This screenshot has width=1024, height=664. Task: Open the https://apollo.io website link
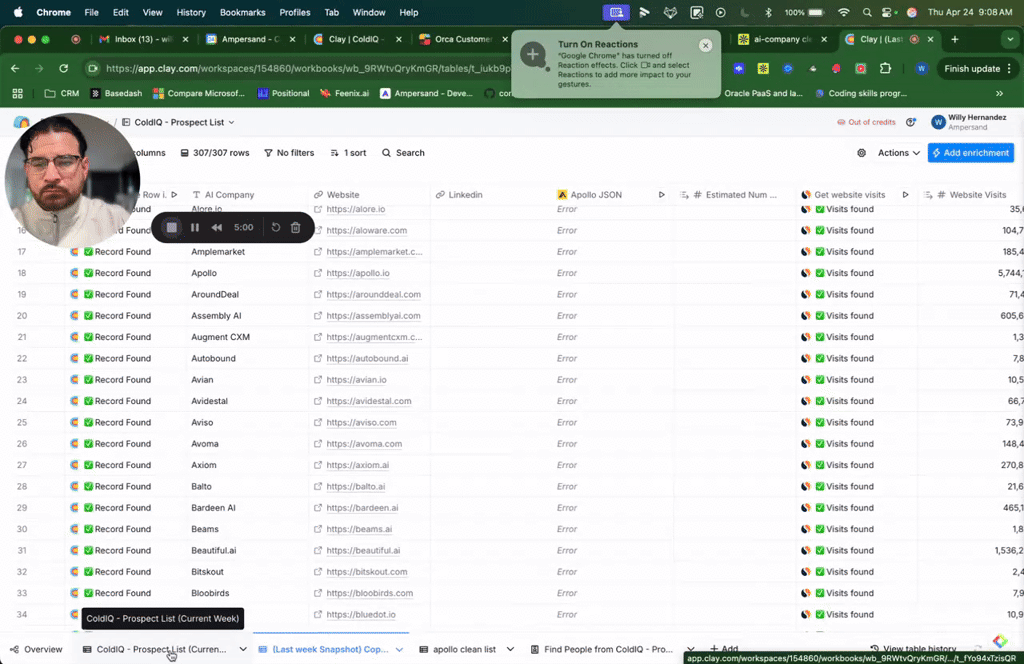tap(357, 273)
